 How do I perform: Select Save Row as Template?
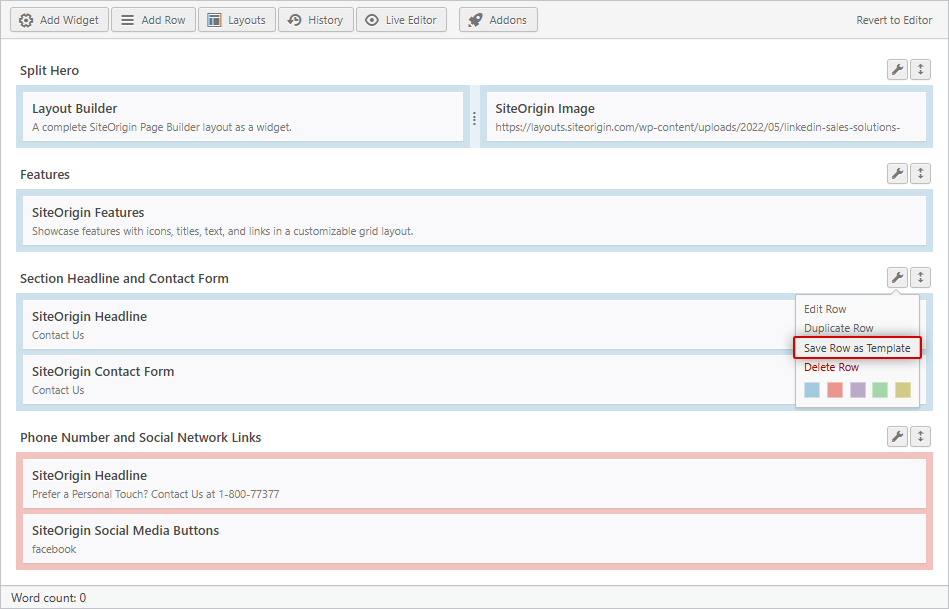point(857,348)
